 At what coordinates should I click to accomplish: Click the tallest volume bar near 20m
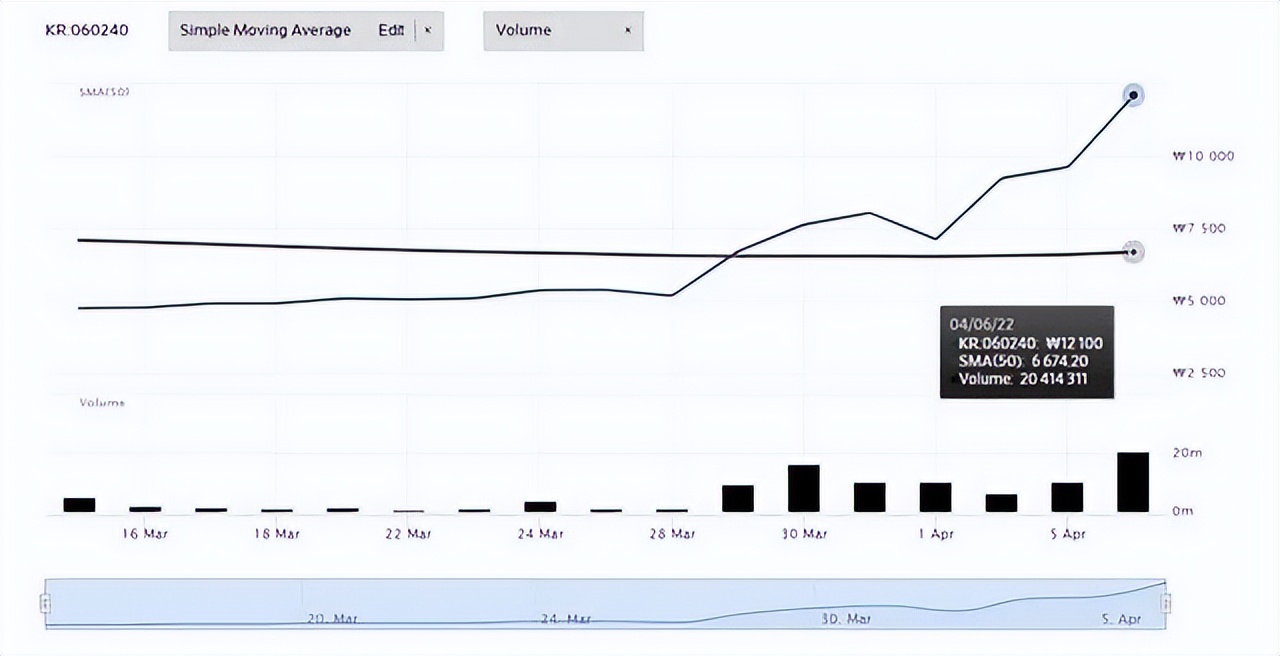pos(1133,483)
